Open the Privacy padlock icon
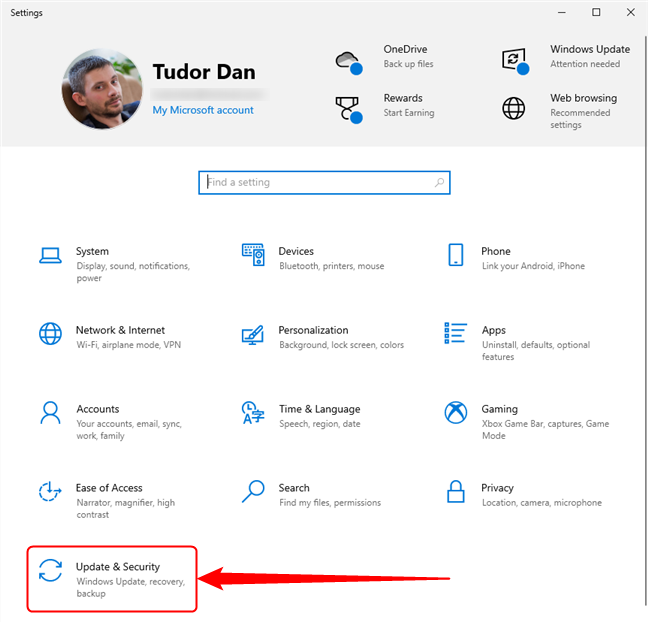This screenshot has width=648, height=622. click(456, 491)
